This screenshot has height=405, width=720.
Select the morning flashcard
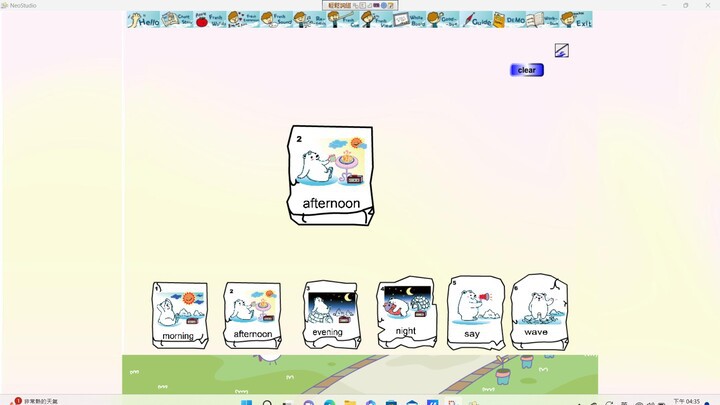[180, 315]
